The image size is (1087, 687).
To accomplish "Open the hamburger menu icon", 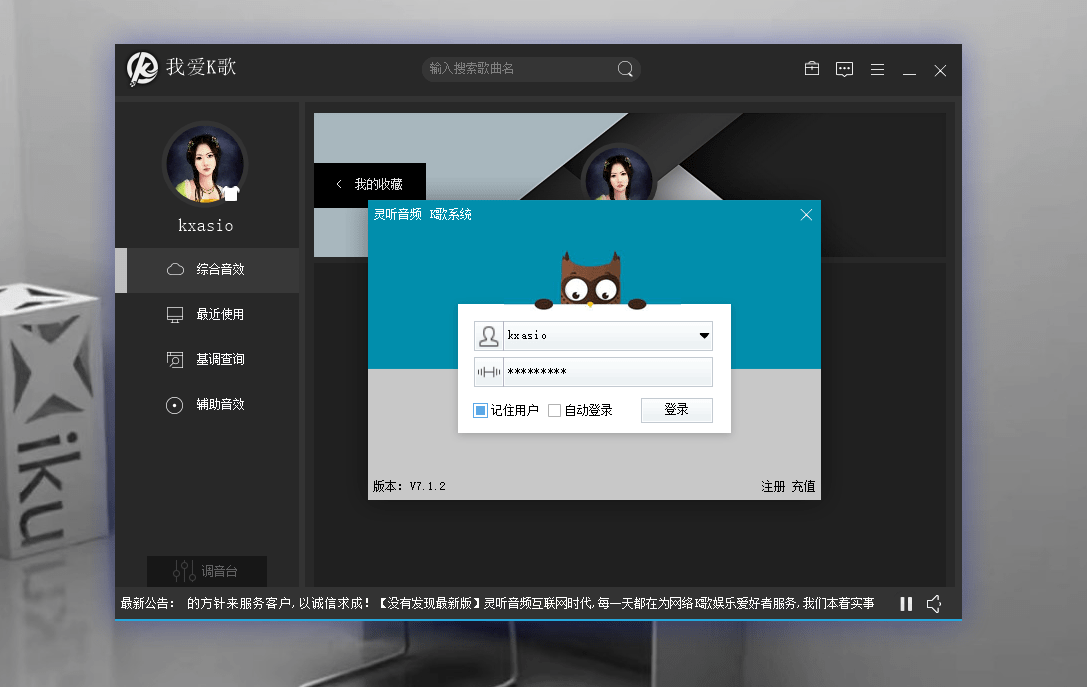I will [x=877, y=69].
